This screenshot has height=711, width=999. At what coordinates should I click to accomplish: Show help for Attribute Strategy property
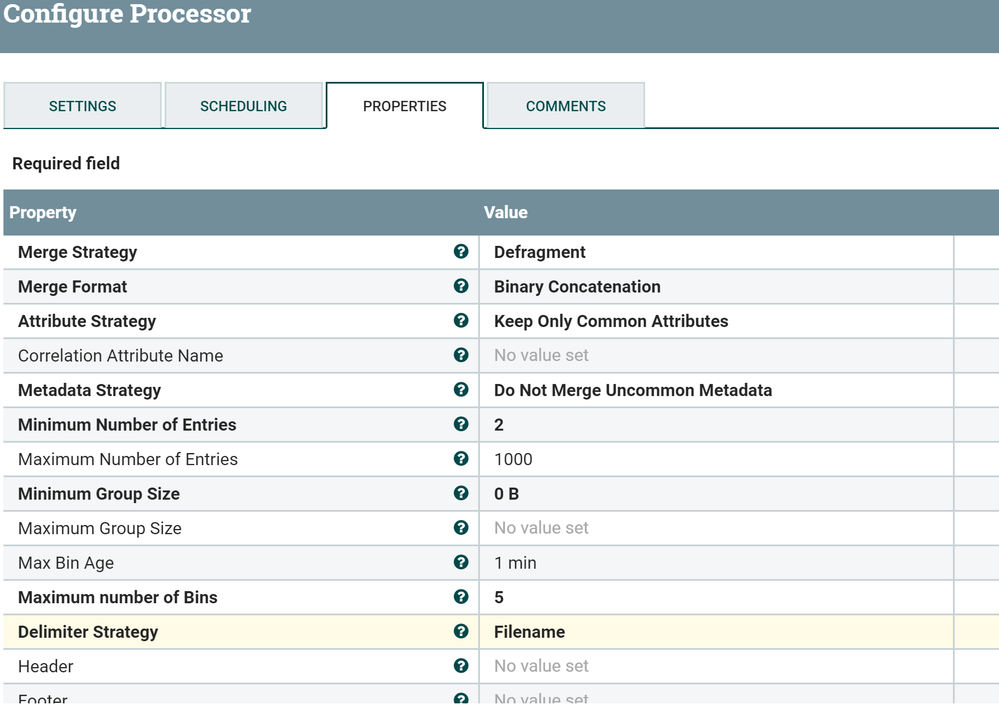461,321
